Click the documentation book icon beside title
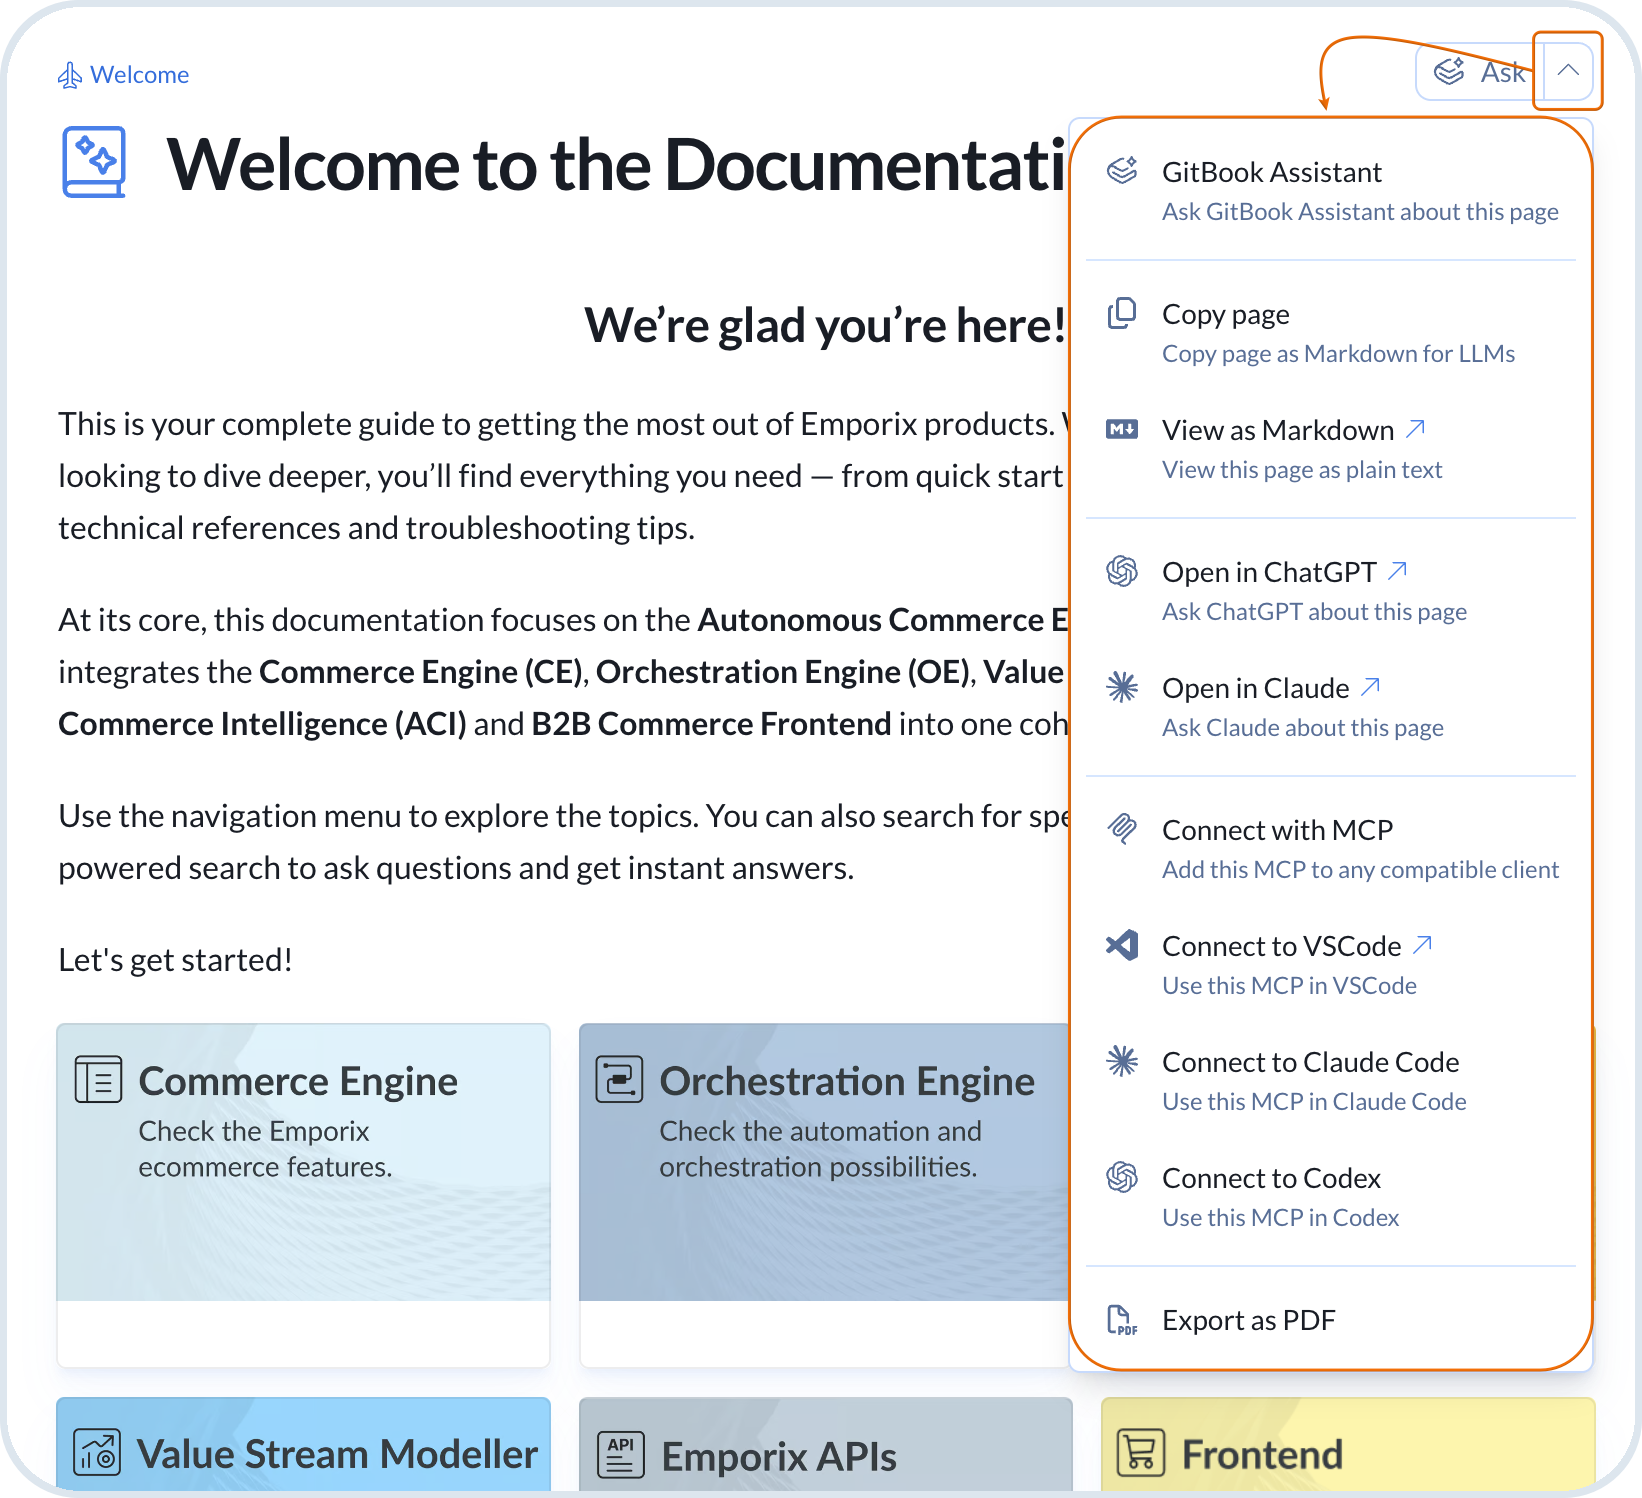The image size is (1642, 1498). (95, 162)
